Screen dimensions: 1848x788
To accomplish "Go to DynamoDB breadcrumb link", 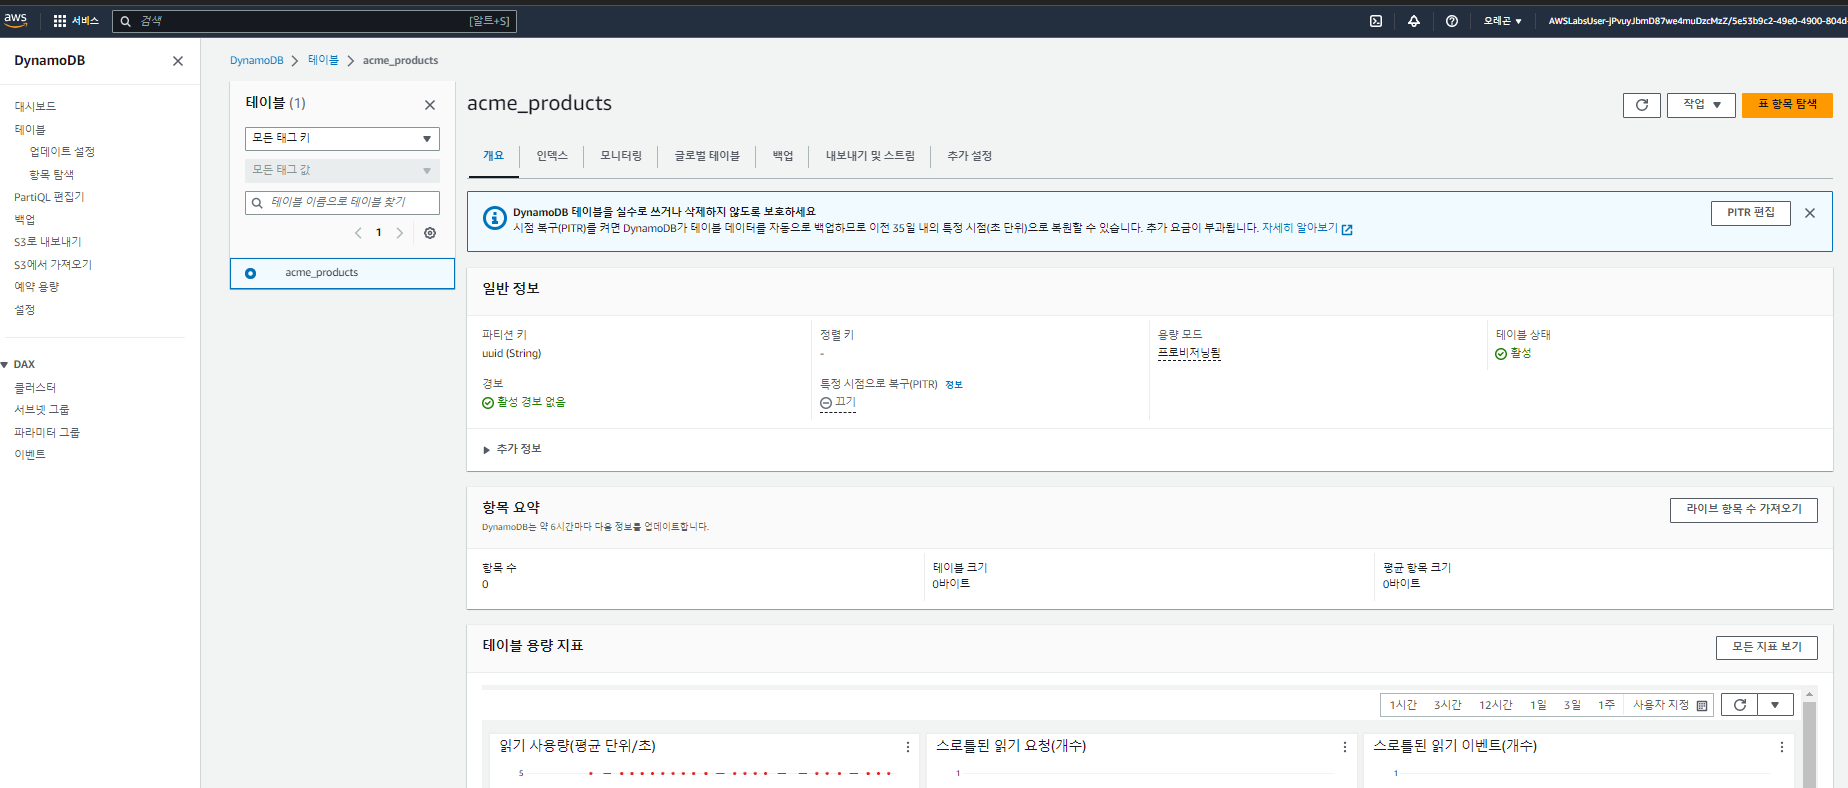I will click(x=257, y=61).
